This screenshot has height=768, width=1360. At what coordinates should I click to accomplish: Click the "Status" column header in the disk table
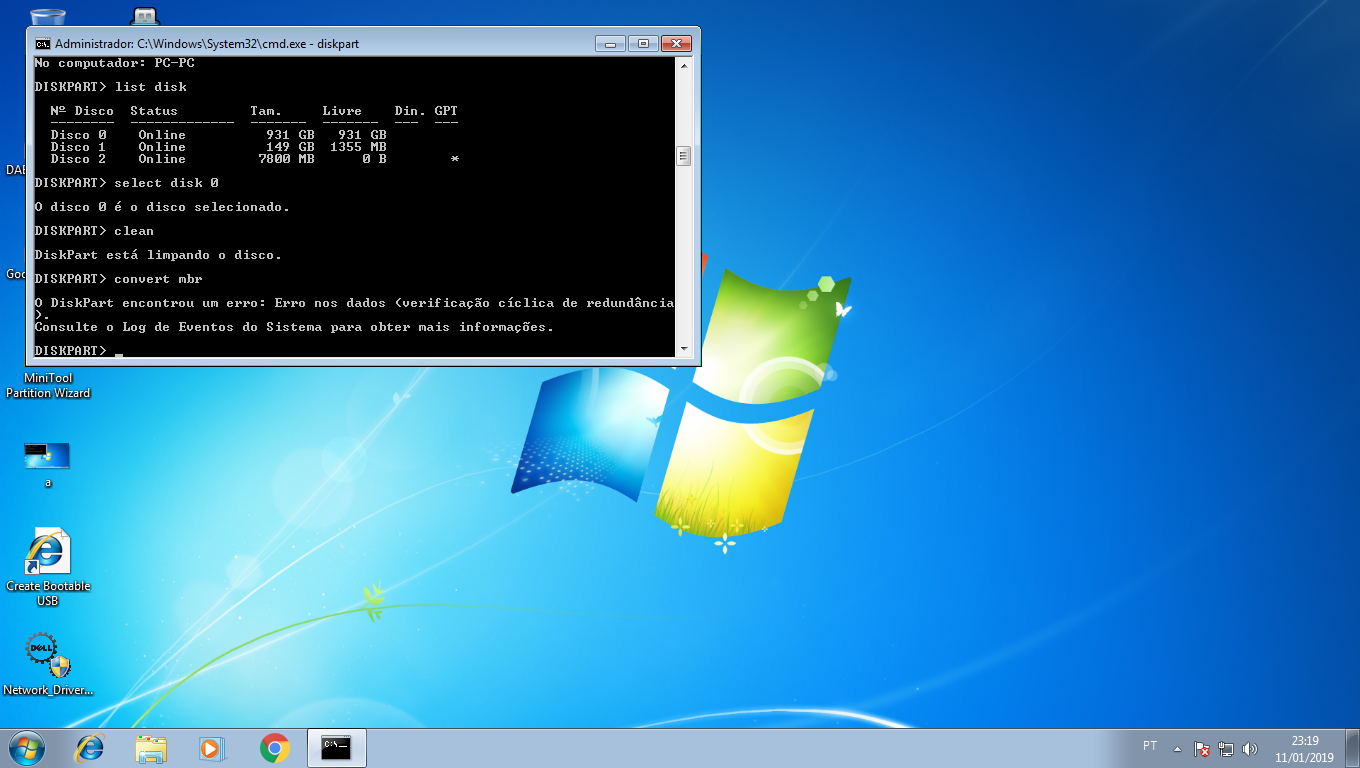coord(154,111)
